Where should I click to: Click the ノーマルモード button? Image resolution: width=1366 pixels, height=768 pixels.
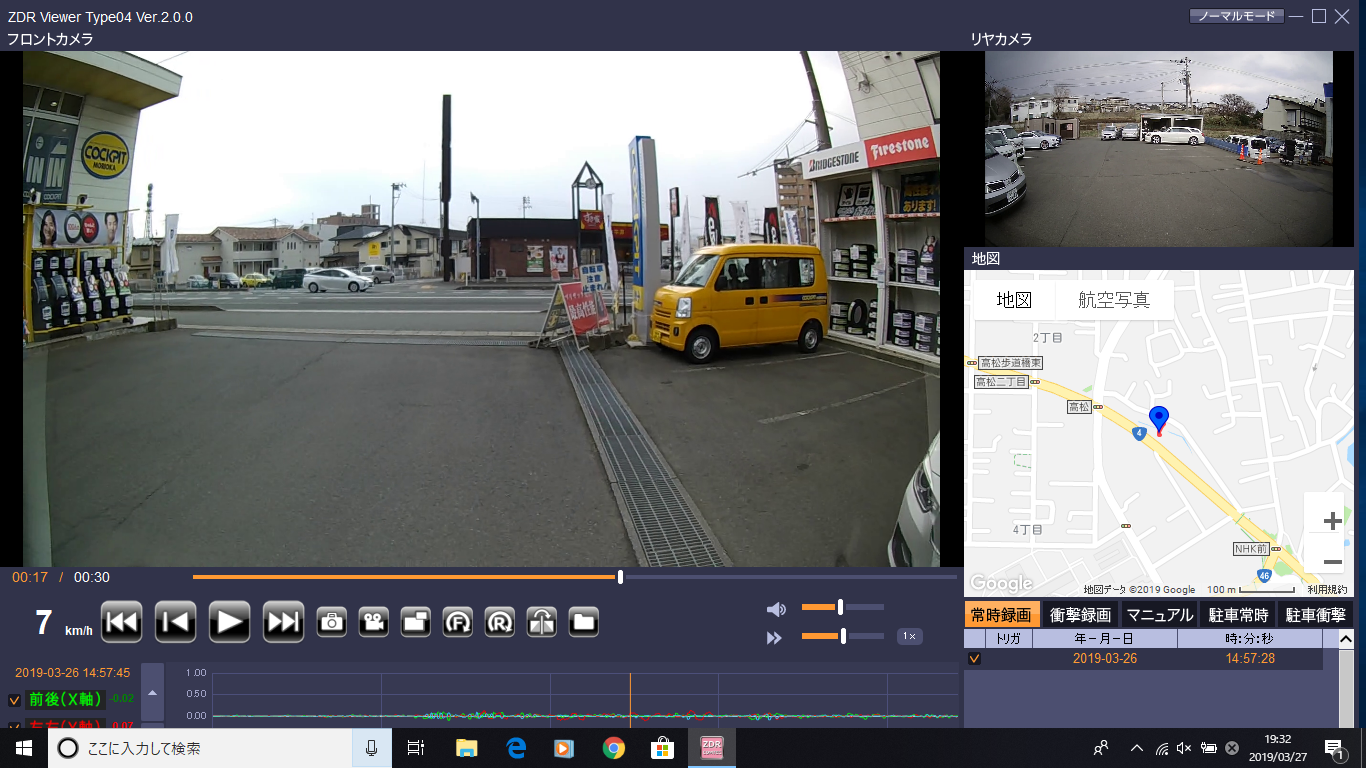(x=1236, y=16)
